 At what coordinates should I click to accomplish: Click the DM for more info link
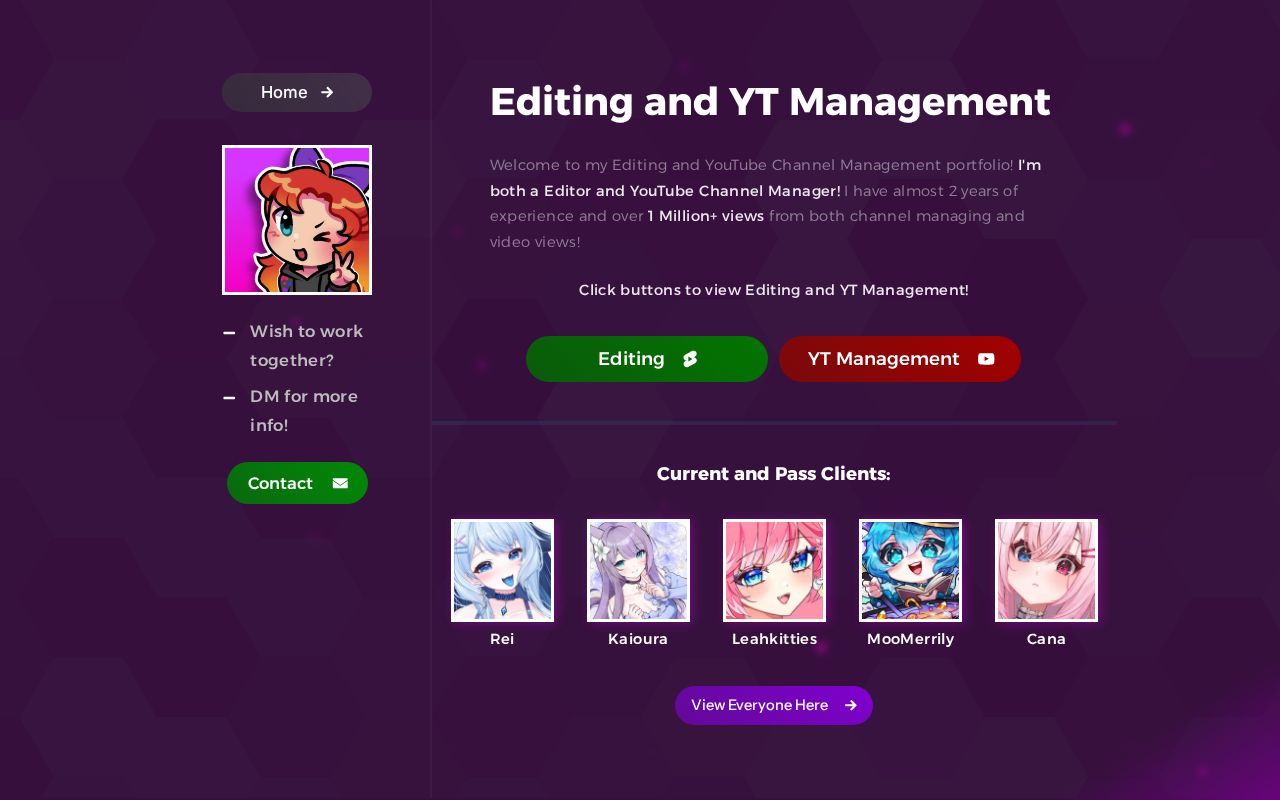(x=304, y=411)
